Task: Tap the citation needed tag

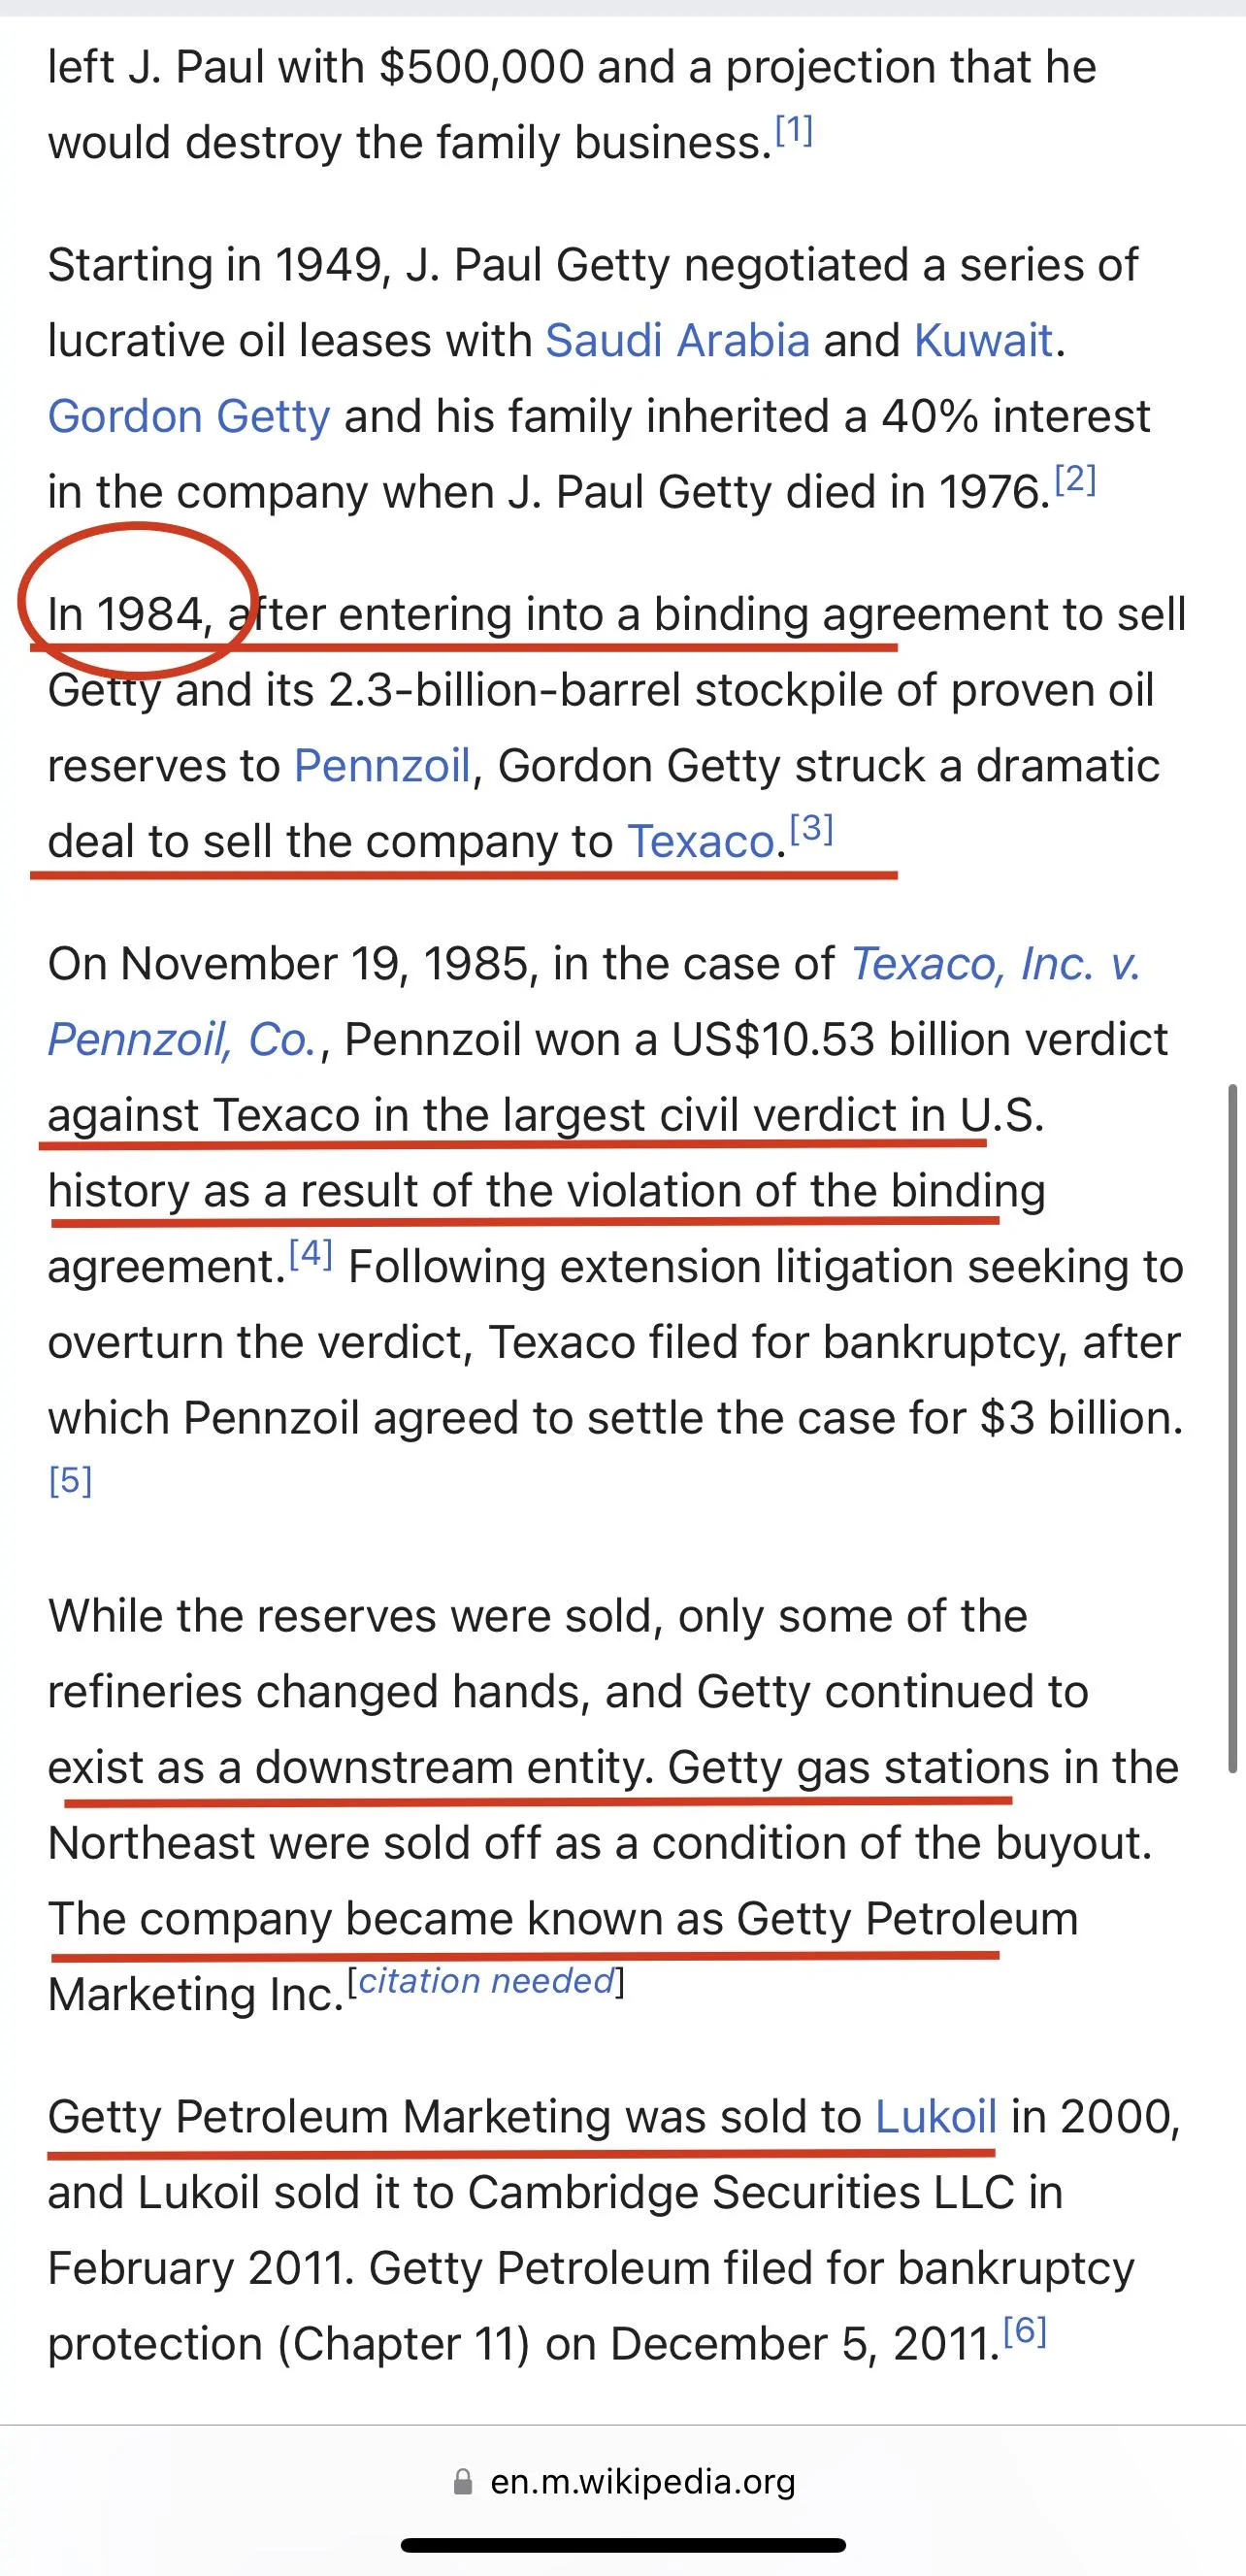Action: 486,1981
